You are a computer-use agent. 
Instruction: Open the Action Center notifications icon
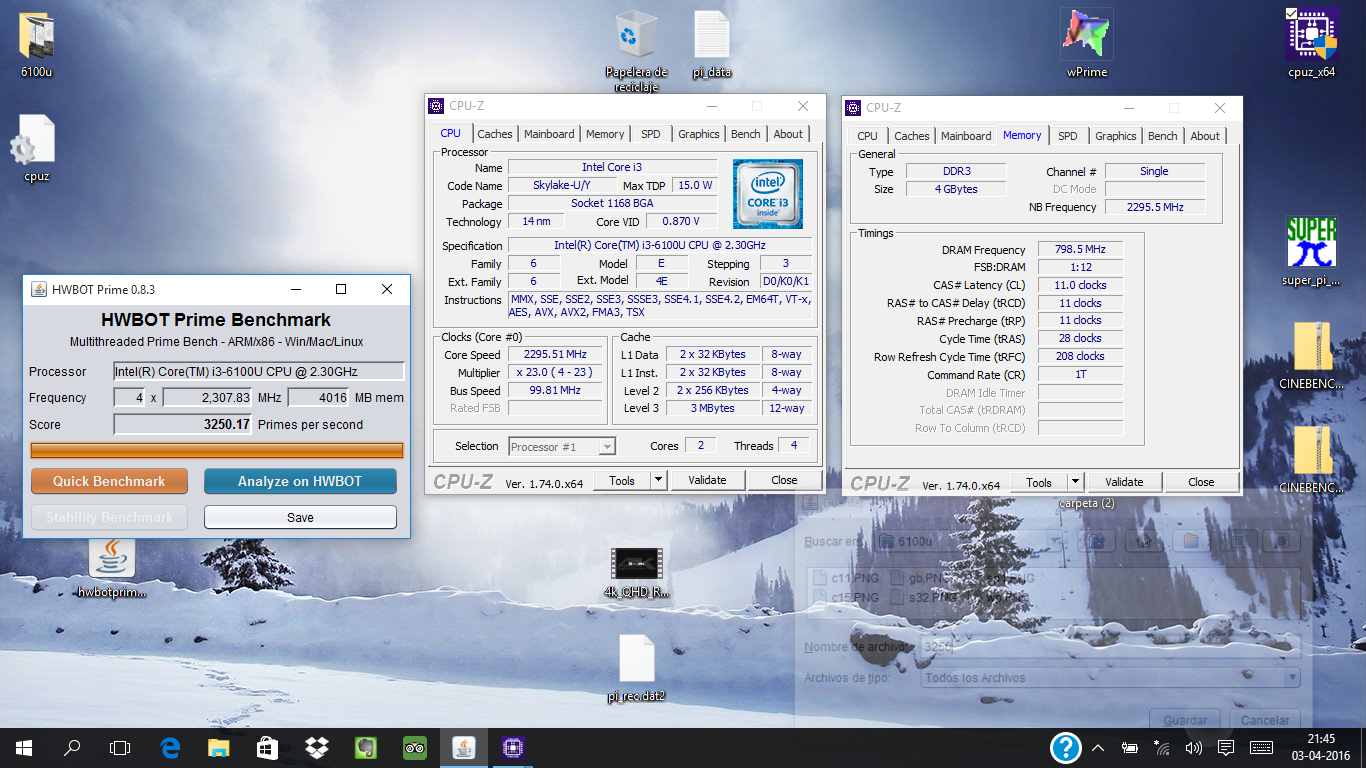coord(1226,747)
